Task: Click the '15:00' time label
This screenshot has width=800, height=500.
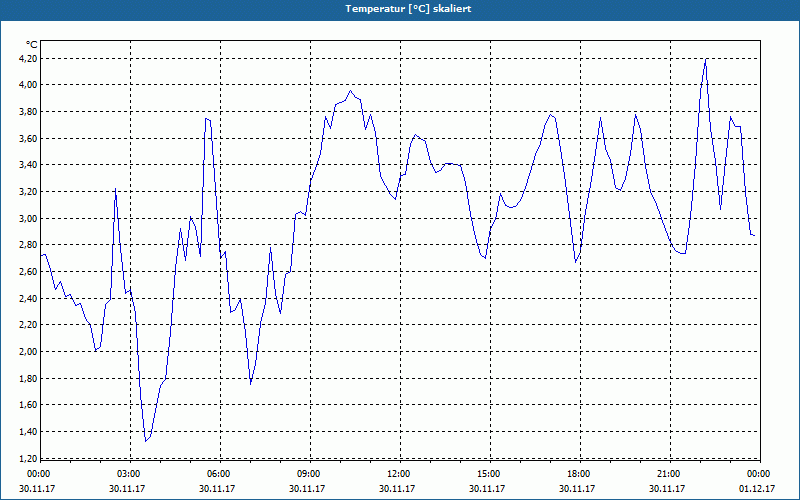Action: pos(488,474)
